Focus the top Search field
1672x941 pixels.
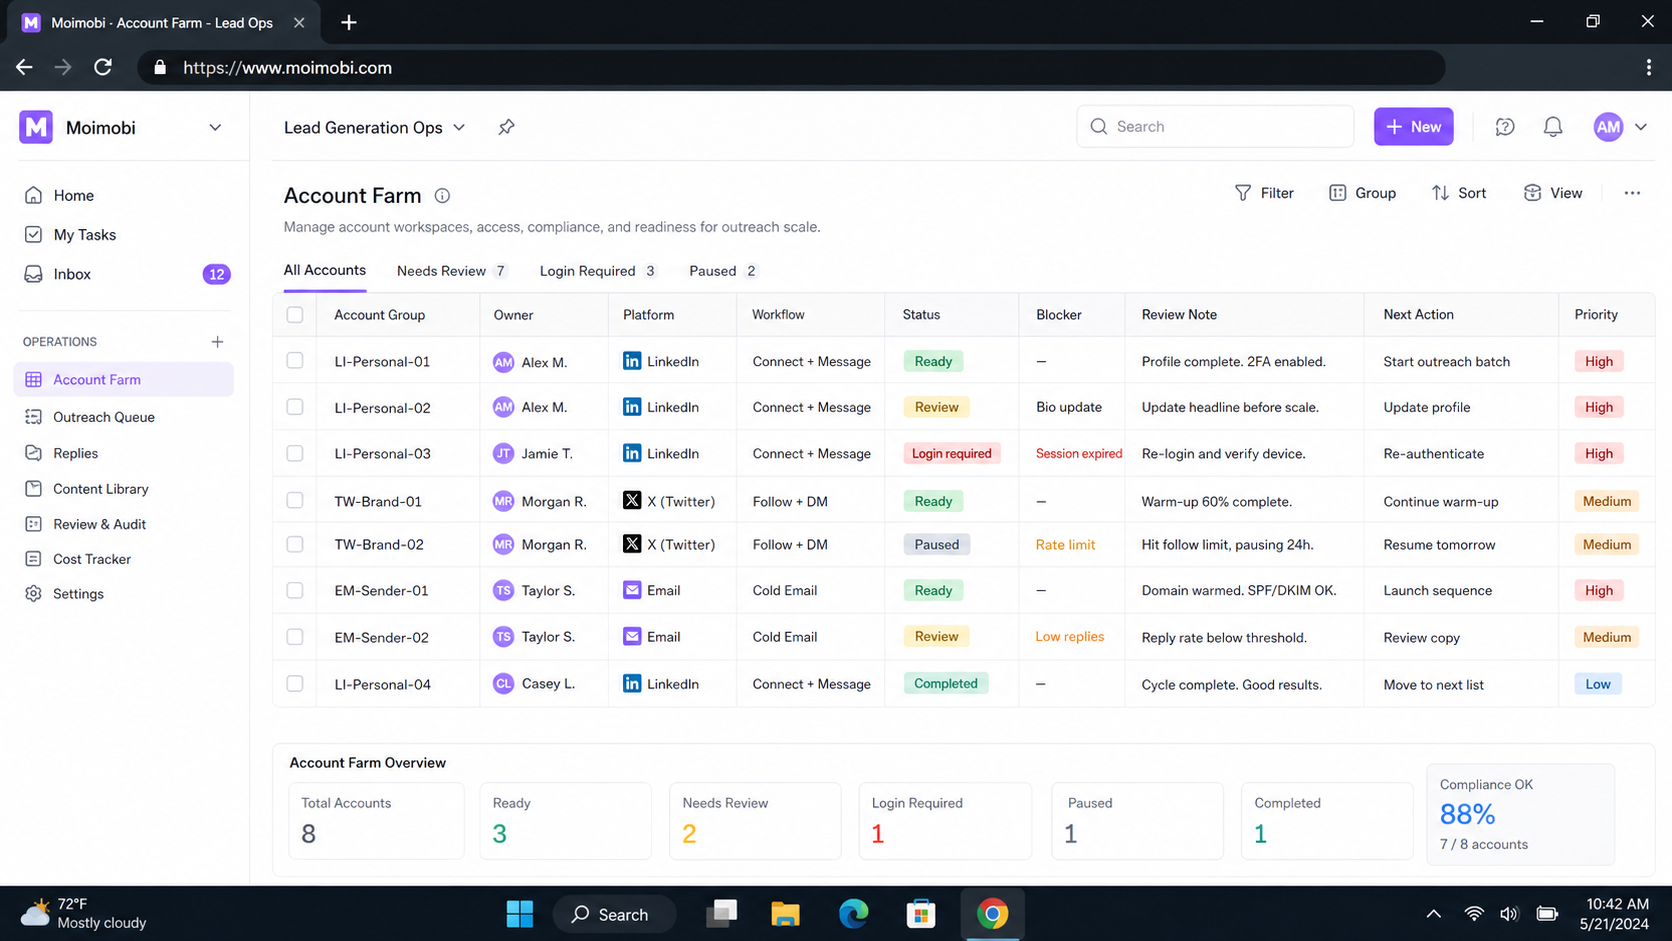(1215, 127)
